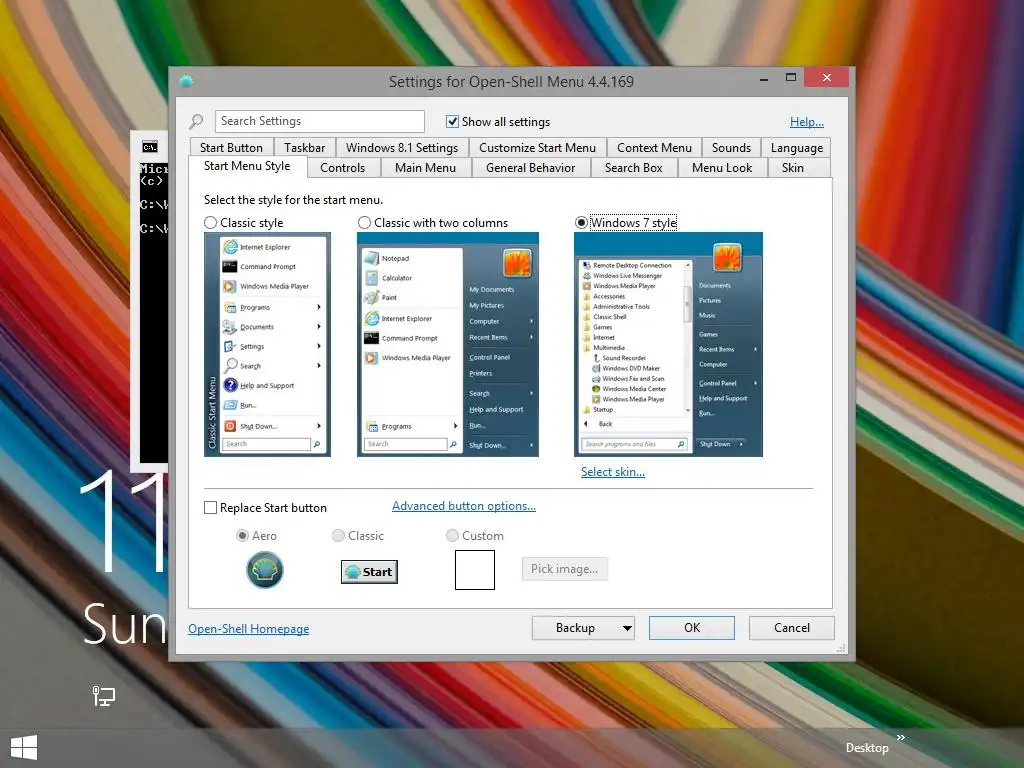
Task: Switch to the Main Menu tab
Action: point(425,168)
